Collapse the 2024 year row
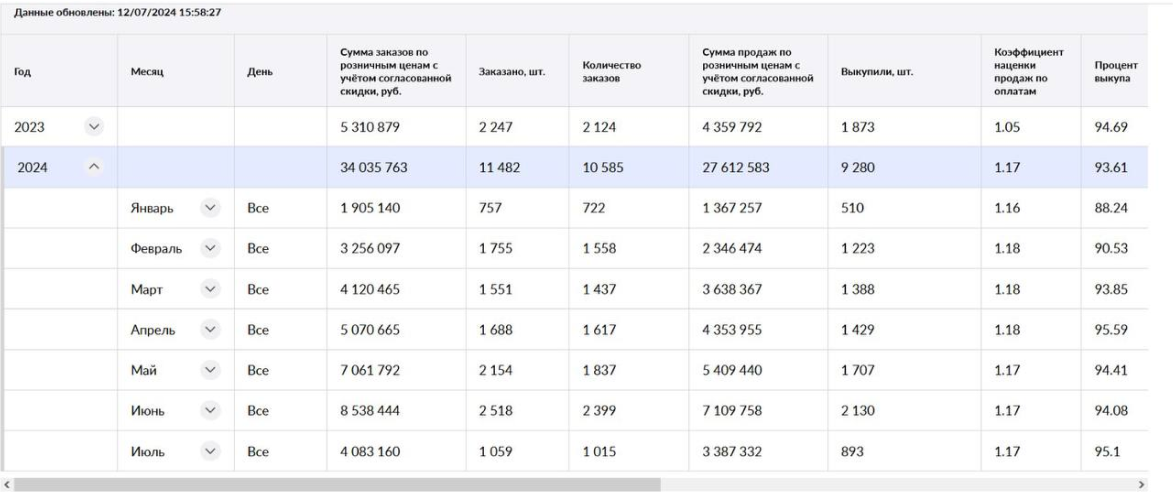Screen dimensions: 1173x504 tap(94, 168)
